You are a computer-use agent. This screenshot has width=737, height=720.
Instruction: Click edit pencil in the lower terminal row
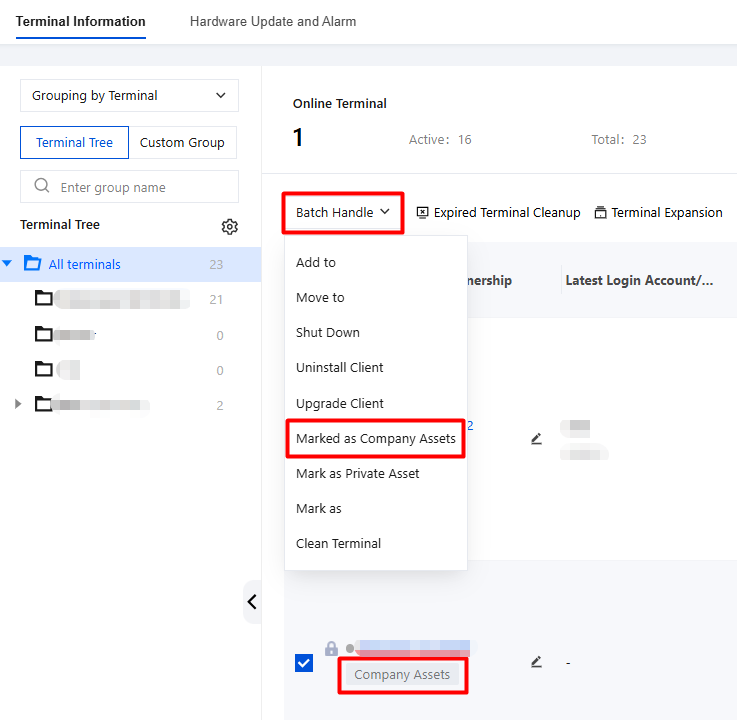coord(536,662)
